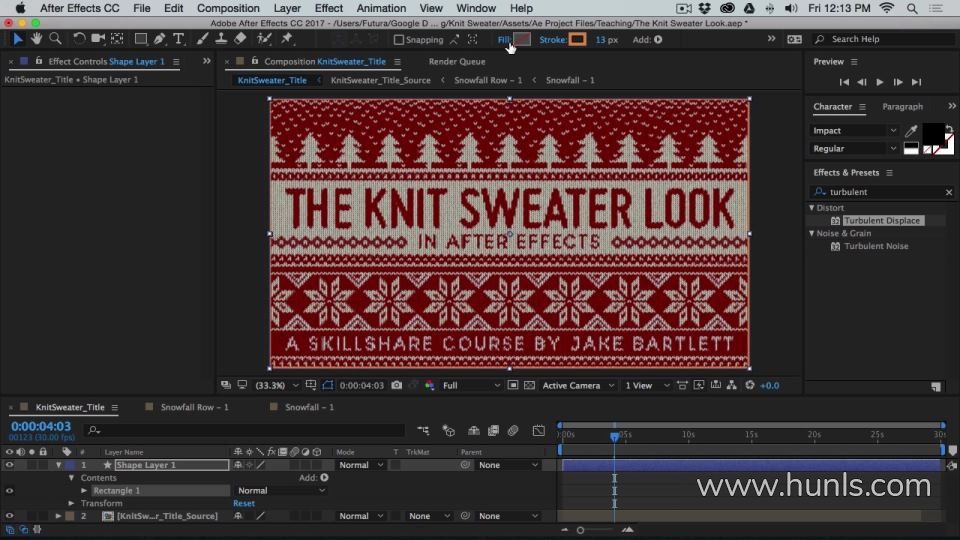This screenshot has height=540, width=960.
Task: Open the Animation menu
Action: coord(381,8)
